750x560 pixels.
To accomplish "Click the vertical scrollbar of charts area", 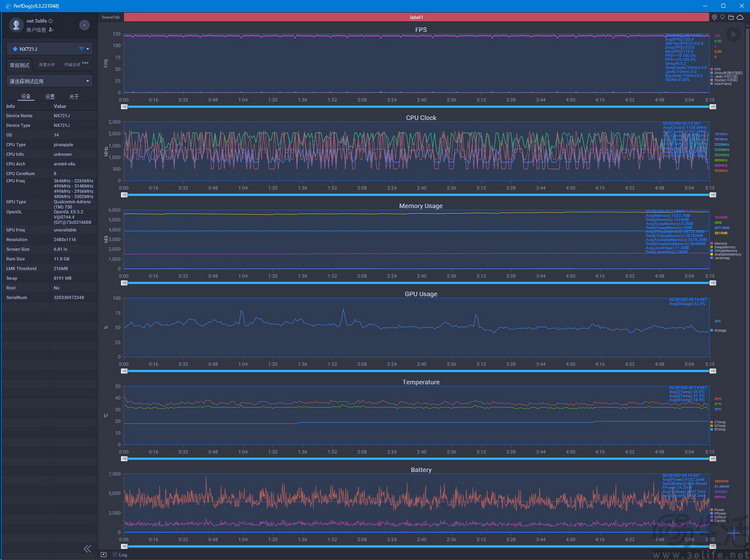I will (748, 287).
